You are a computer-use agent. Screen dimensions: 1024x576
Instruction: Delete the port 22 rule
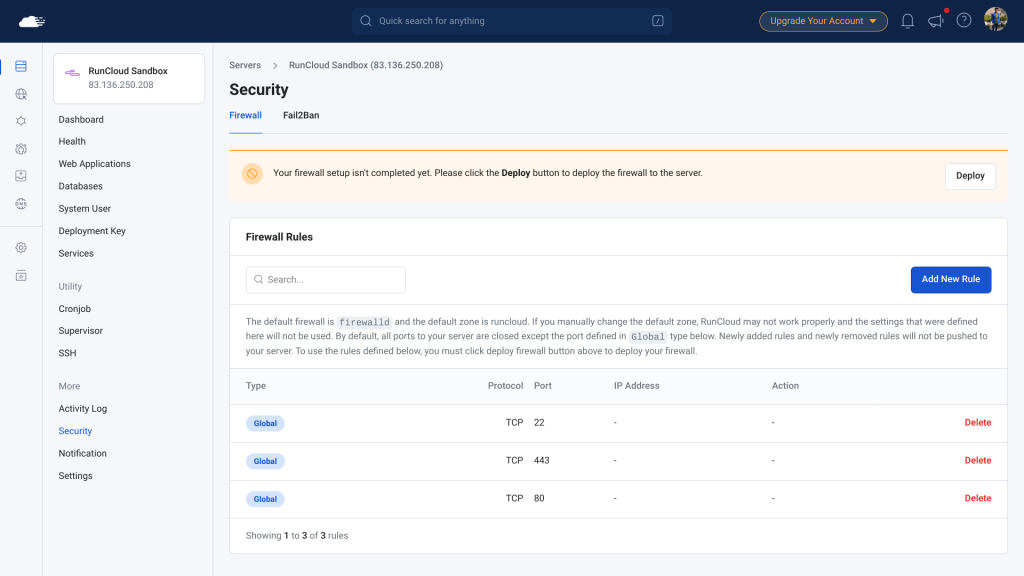tap(978, 423)
